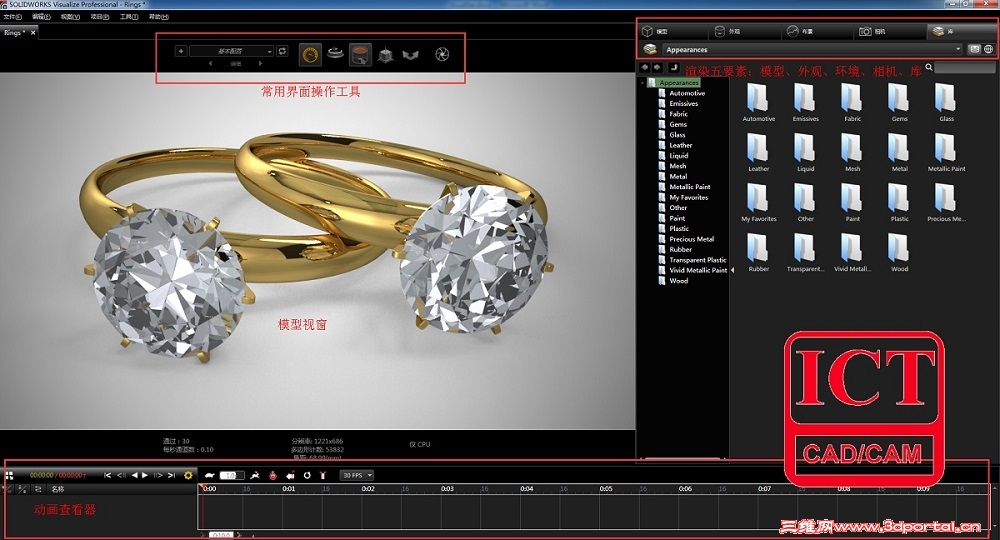Viewport: 1000px width, 540px height.
Task: Open the 30 FPS frame rate dropdown
Action: coord(357,475)
